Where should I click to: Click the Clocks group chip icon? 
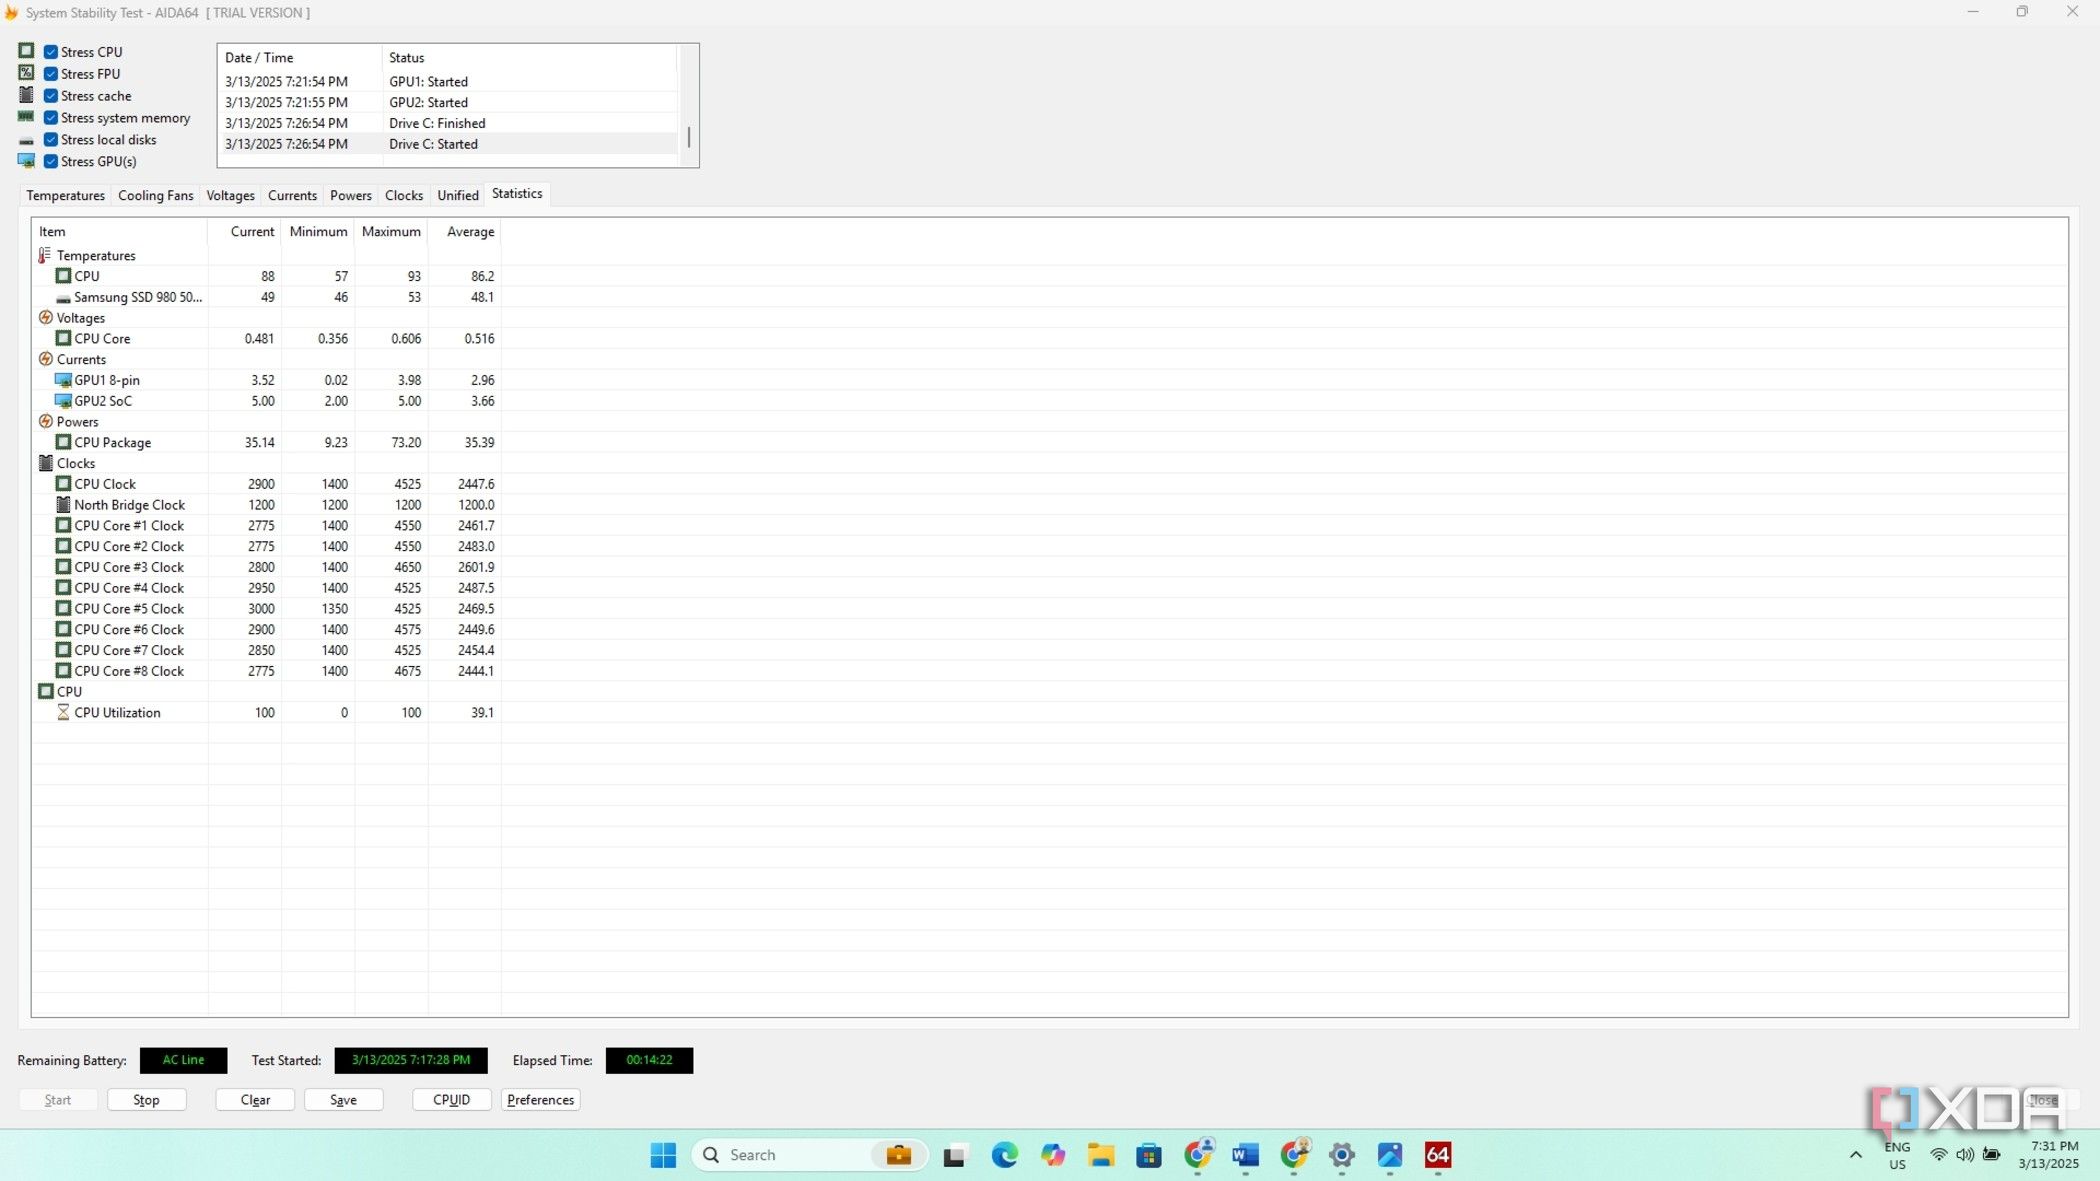[45, 463]
